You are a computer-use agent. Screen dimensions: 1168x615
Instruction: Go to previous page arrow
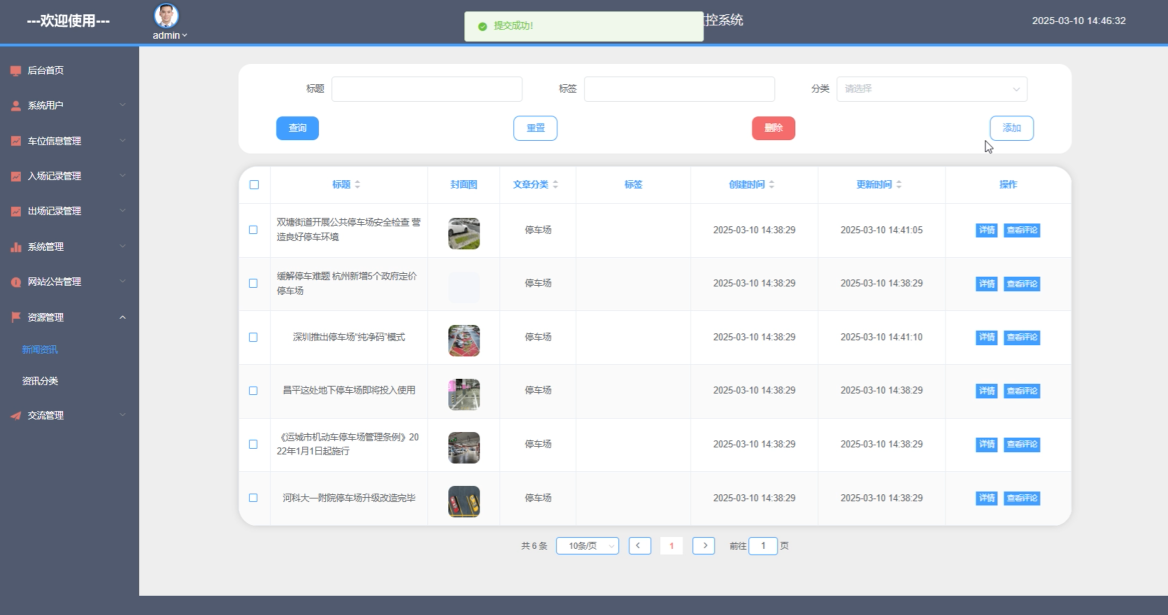[x=639, y=546]
